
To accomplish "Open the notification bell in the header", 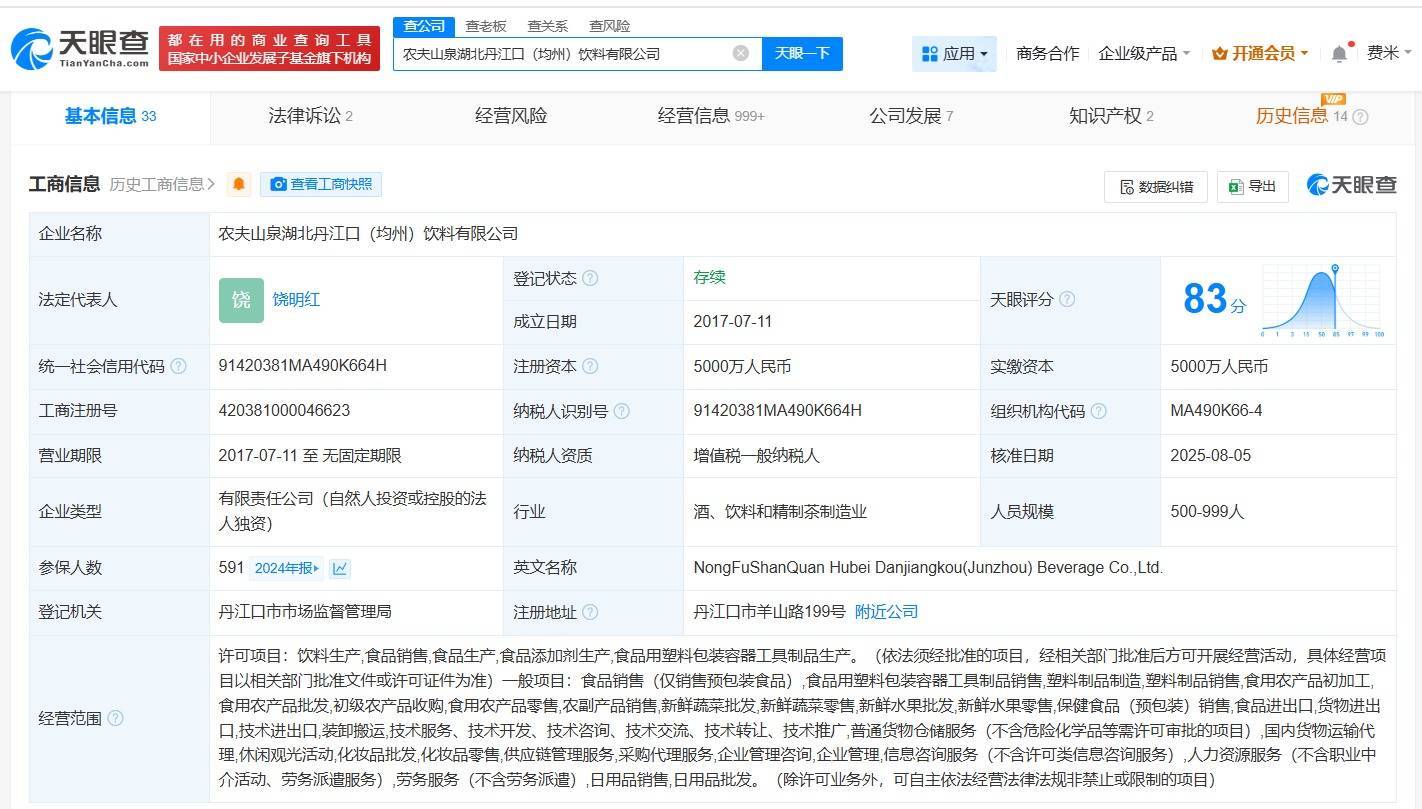I will (x=1340, y=53).
